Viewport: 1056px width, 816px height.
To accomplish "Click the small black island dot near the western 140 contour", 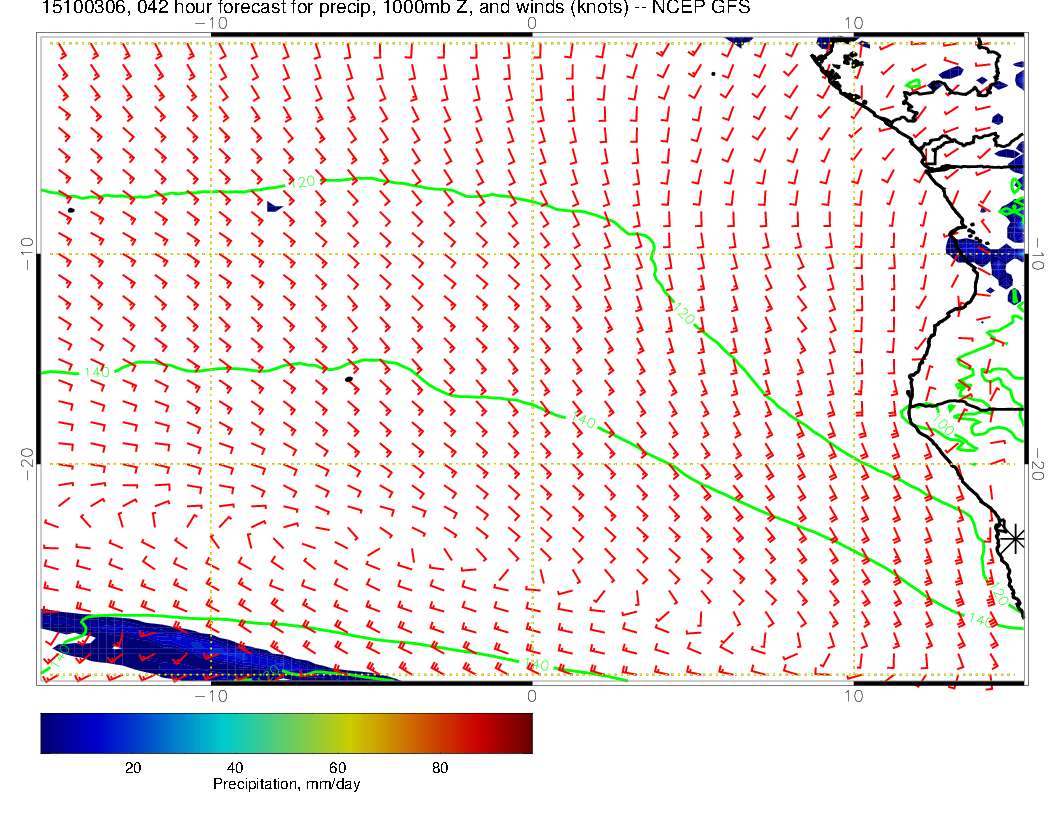I will coord(348,380).
